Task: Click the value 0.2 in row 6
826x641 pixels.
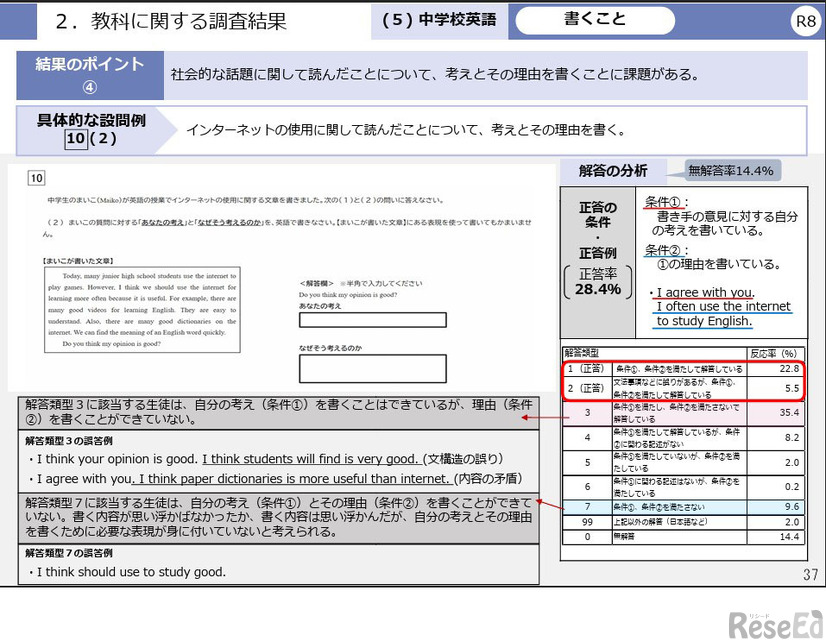Action: tap(792, 487)
